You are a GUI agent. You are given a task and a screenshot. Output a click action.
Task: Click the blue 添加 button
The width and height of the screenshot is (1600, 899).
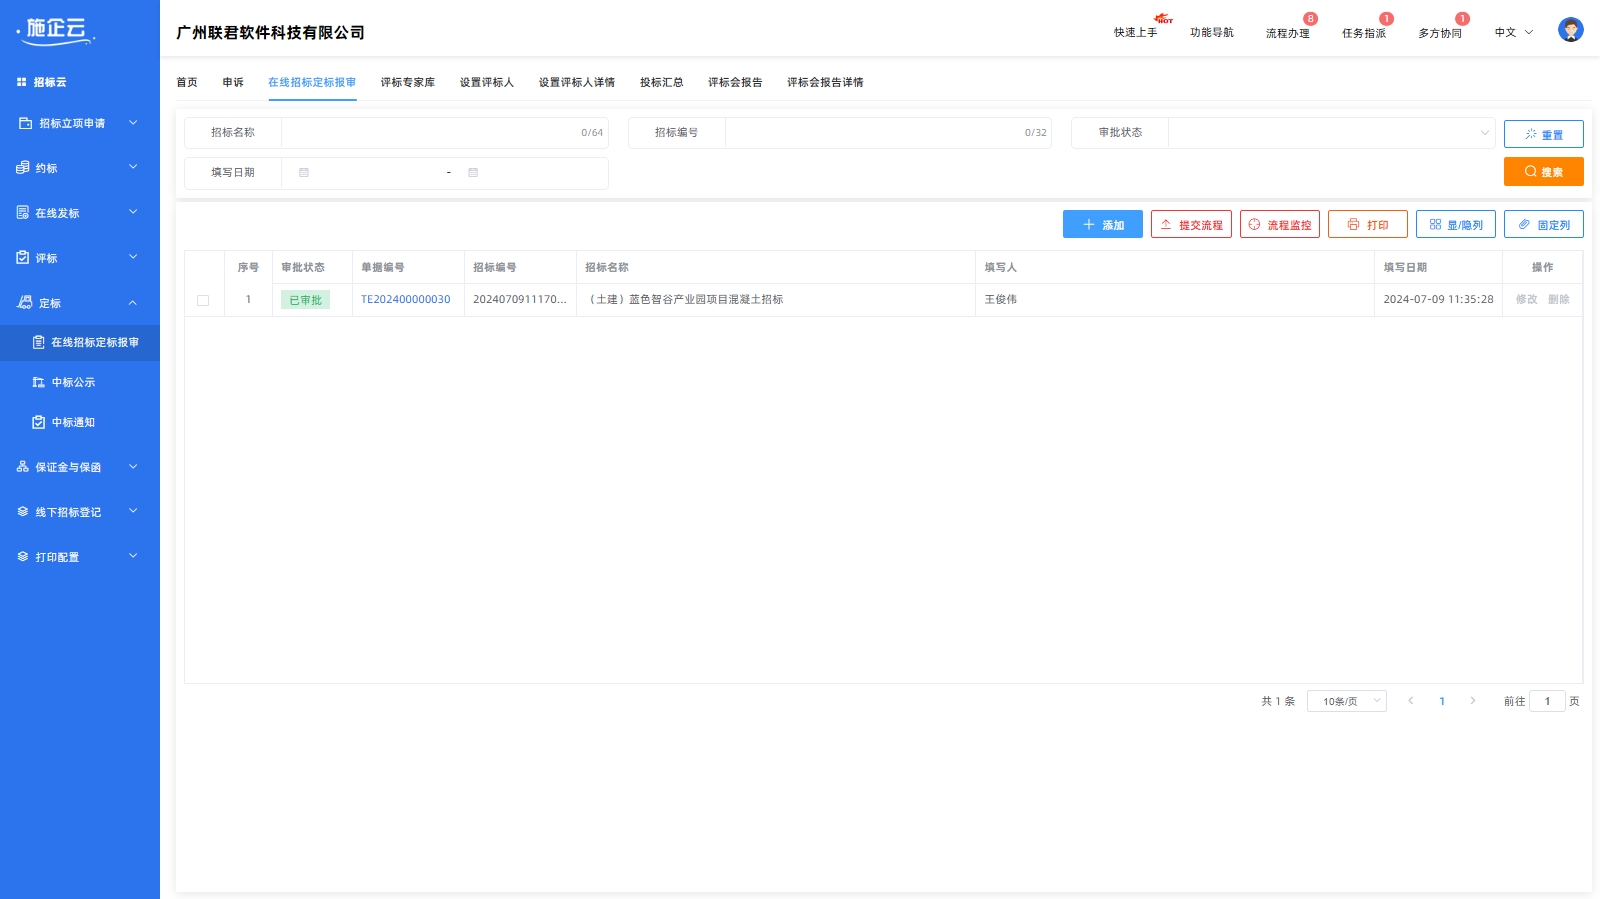click(x=1102, y=224)
